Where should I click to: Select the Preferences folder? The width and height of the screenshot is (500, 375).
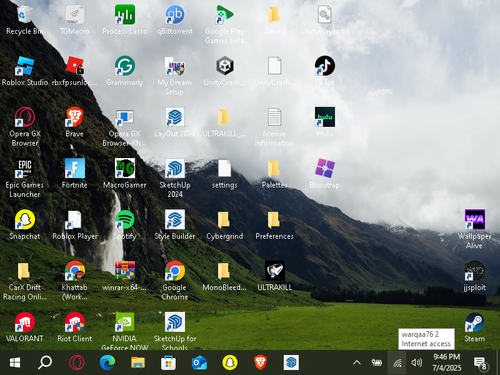click(274, 220)
